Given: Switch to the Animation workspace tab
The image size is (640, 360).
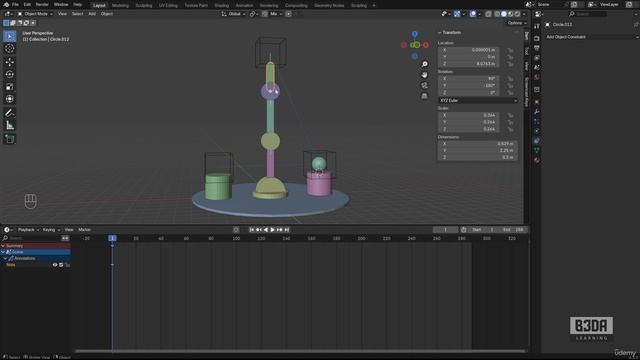Looking at the screenshot, I should [244, 5].
